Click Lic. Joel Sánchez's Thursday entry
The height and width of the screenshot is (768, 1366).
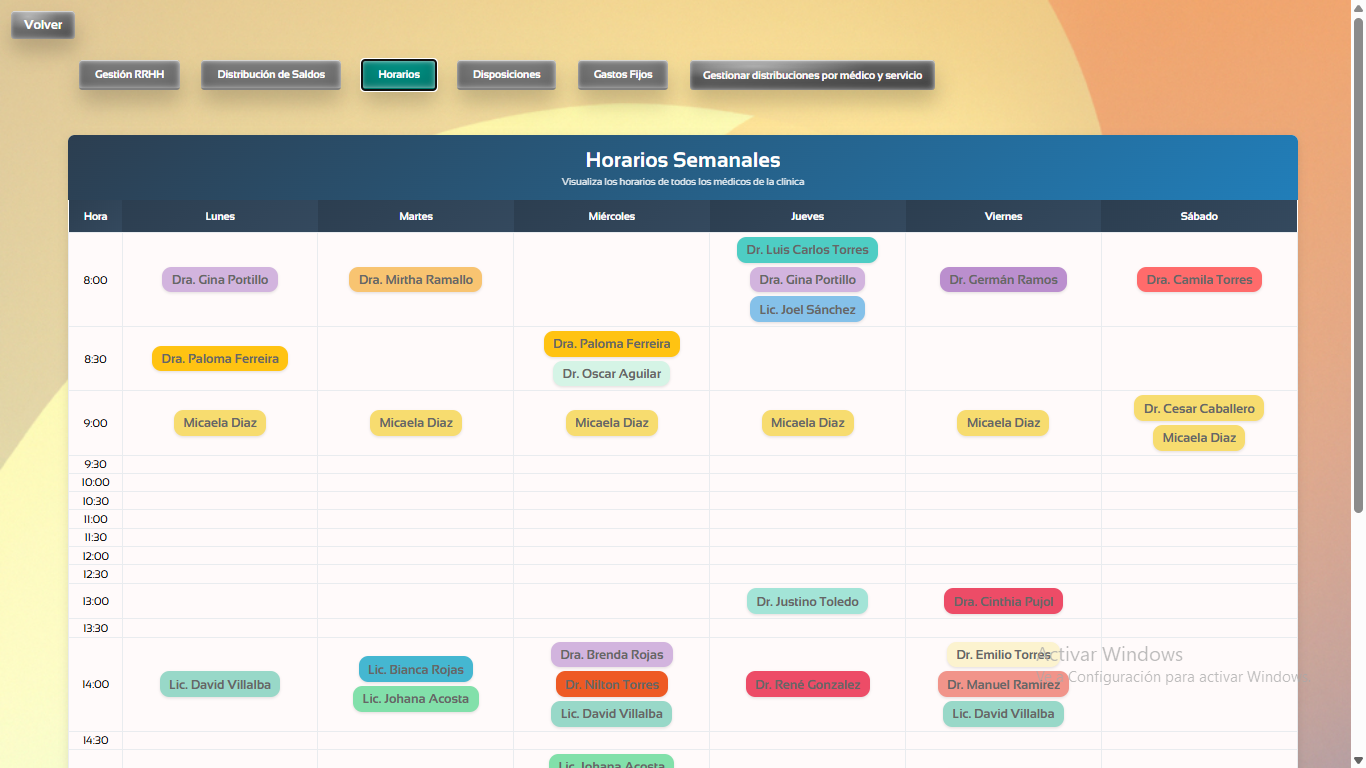click(807, 309)
